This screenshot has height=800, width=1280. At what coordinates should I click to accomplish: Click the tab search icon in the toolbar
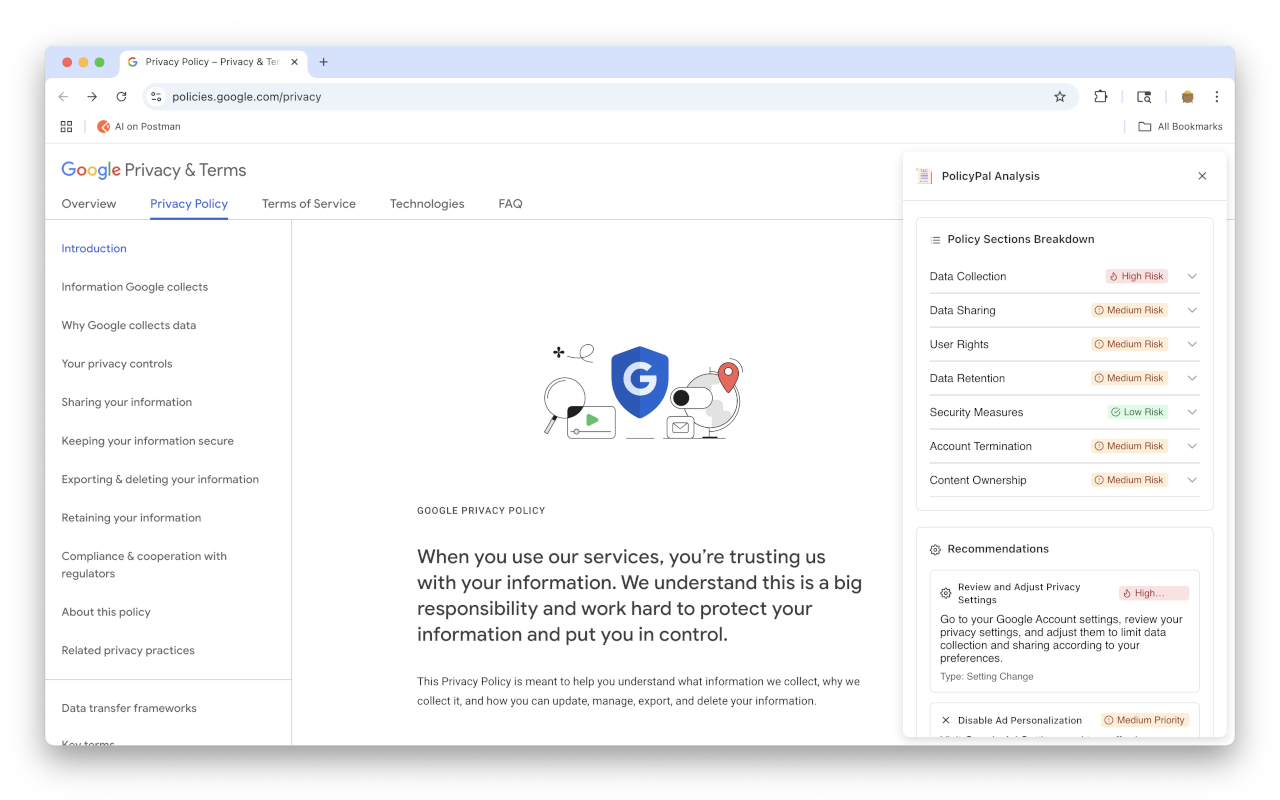click(x=1144, y=97)
